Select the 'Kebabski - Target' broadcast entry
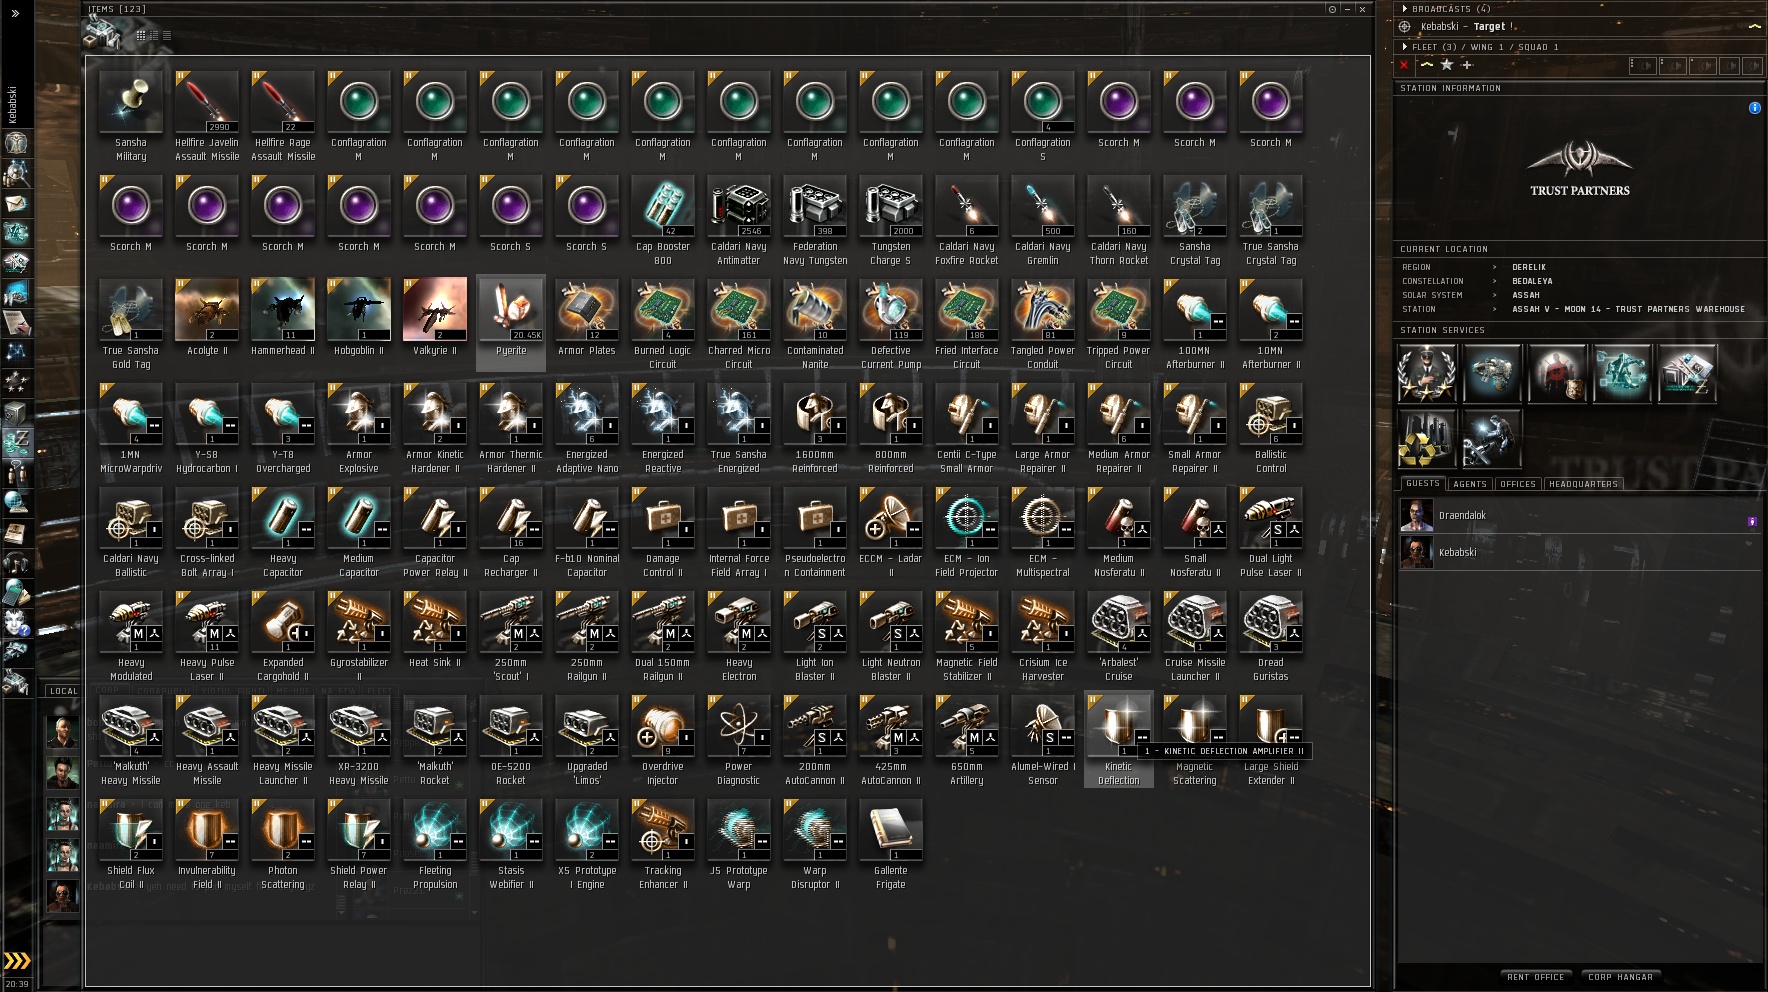Image resolution: width=1768 pixels, height=992 pixels. point(1580,27)
